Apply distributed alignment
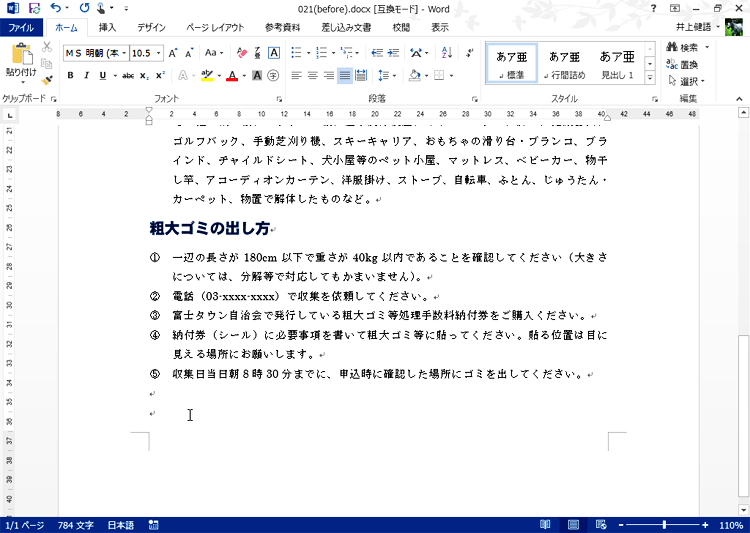This screenshot has height=533, width=750. [361, 76]
